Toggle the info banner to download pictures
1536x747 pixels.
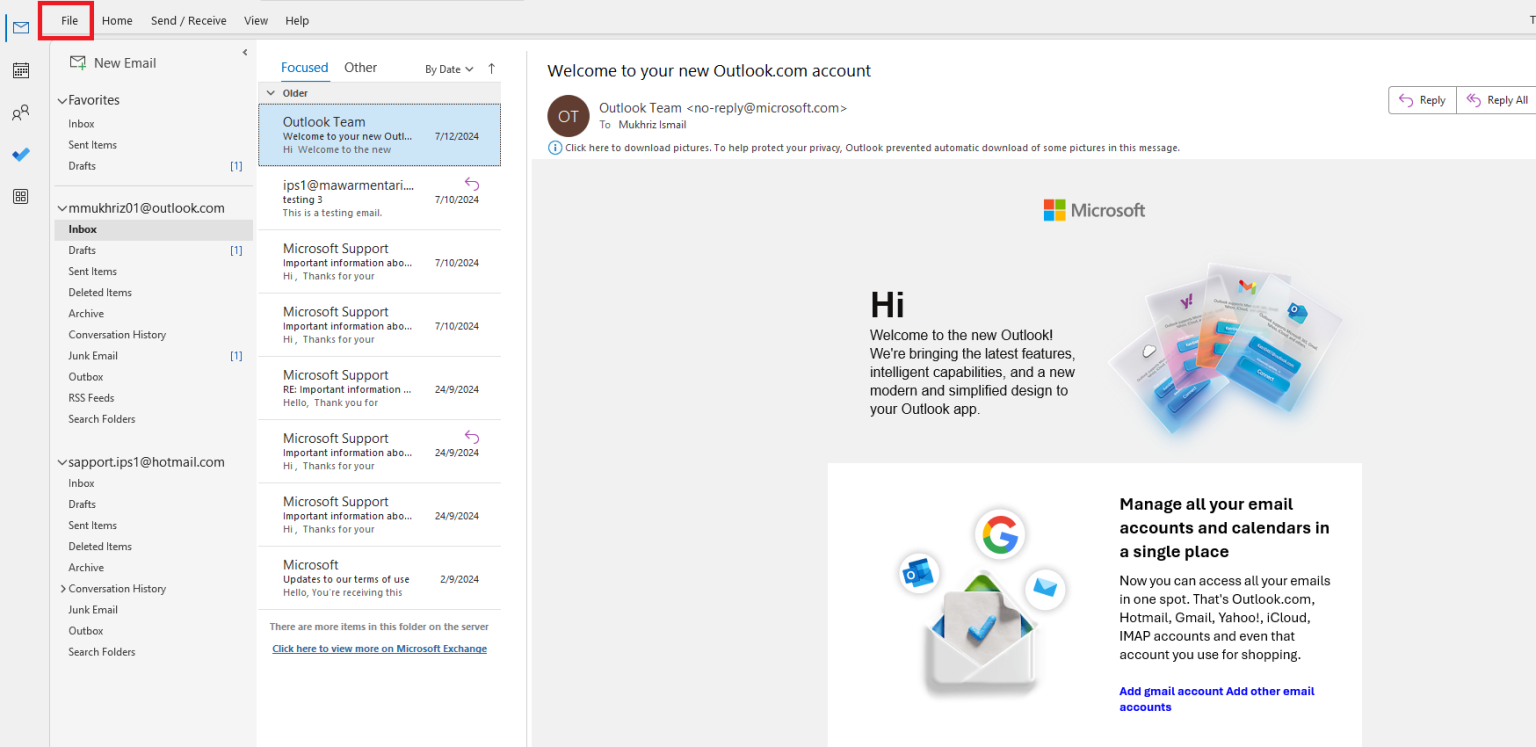pos(554,147)
